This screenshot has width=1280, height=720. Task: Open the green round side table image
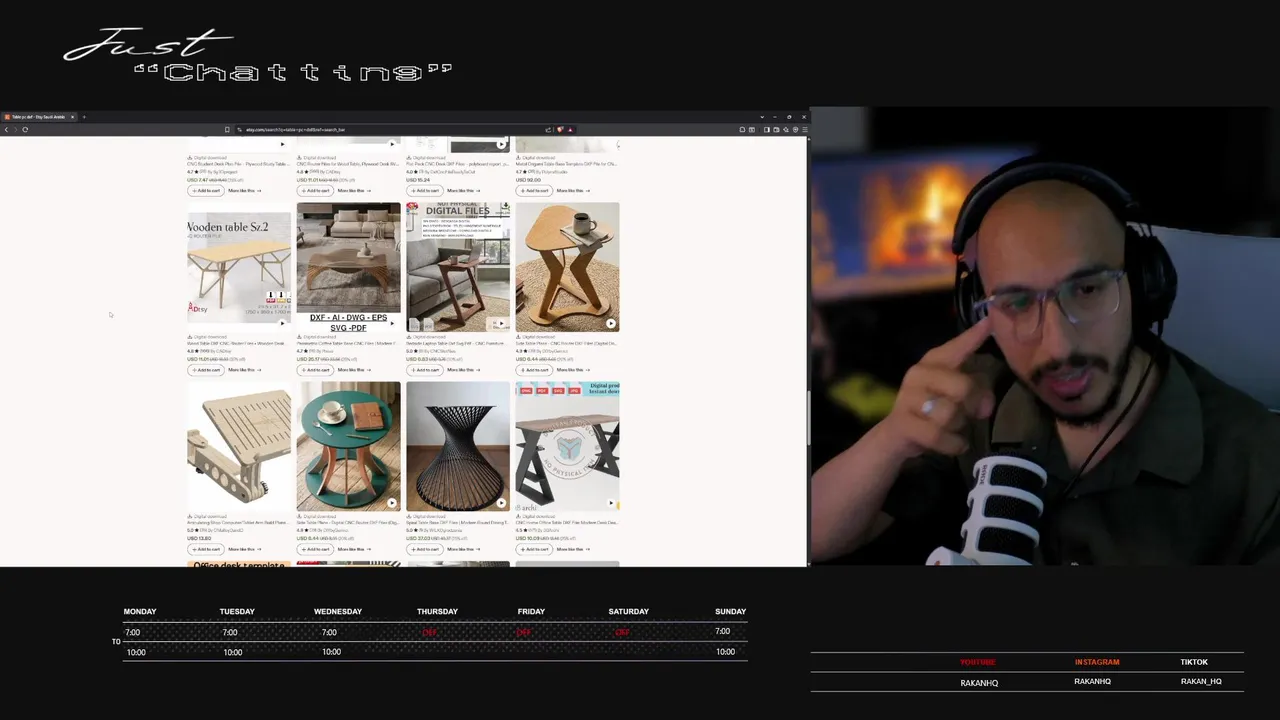click(x=348, y=446)
